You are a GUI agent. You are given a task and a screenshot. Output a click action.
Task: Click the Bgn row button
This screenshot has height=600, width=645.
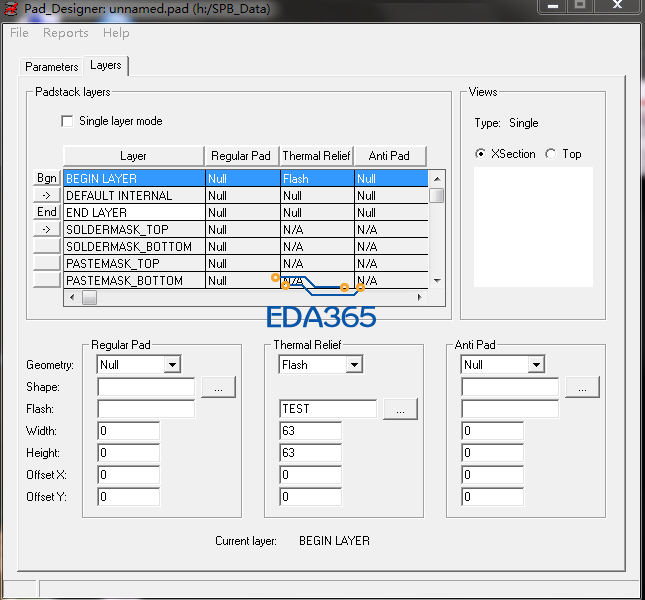coord(47,178)
